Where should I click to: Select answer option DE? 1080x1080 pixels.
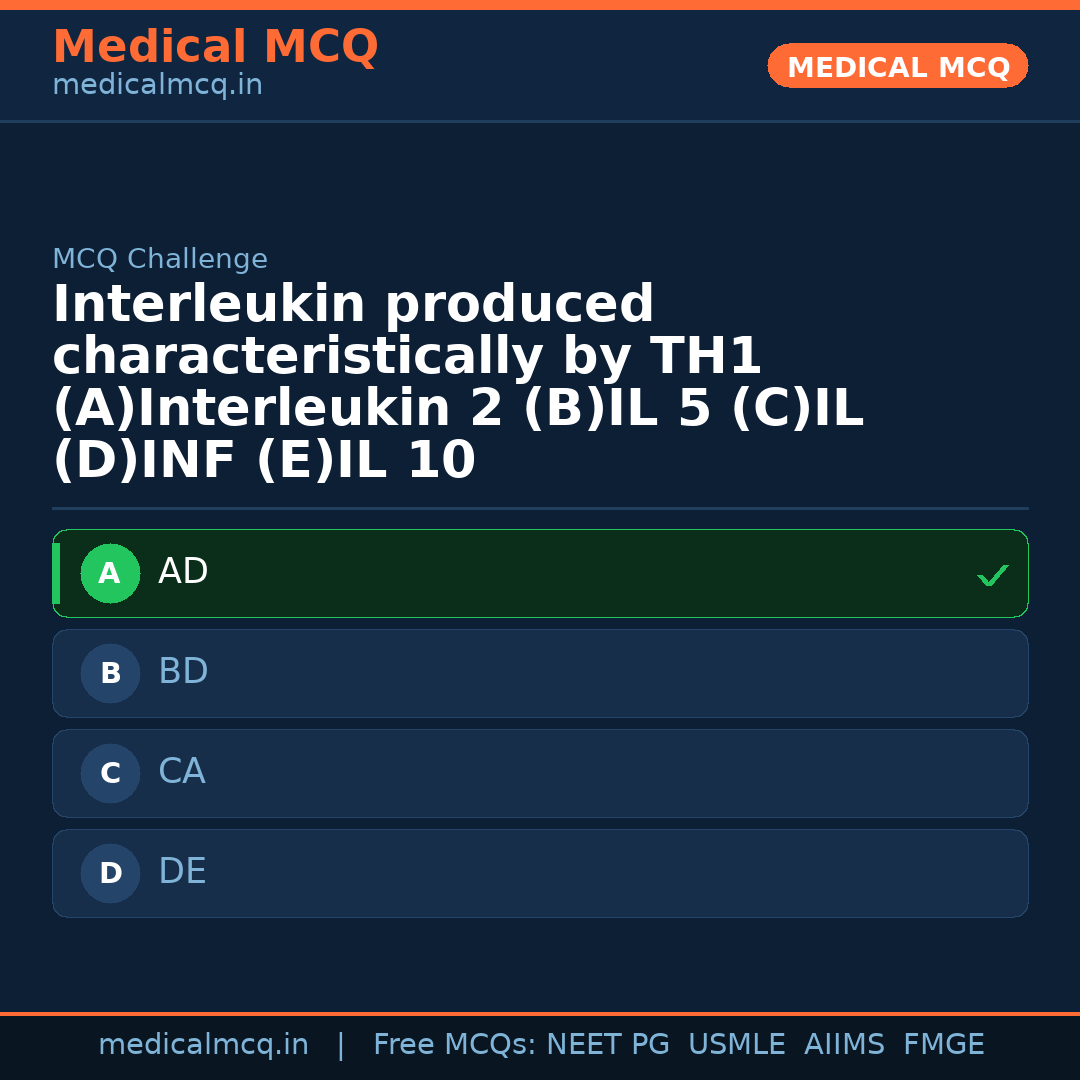pyautogui.click(x=540, y=873)
